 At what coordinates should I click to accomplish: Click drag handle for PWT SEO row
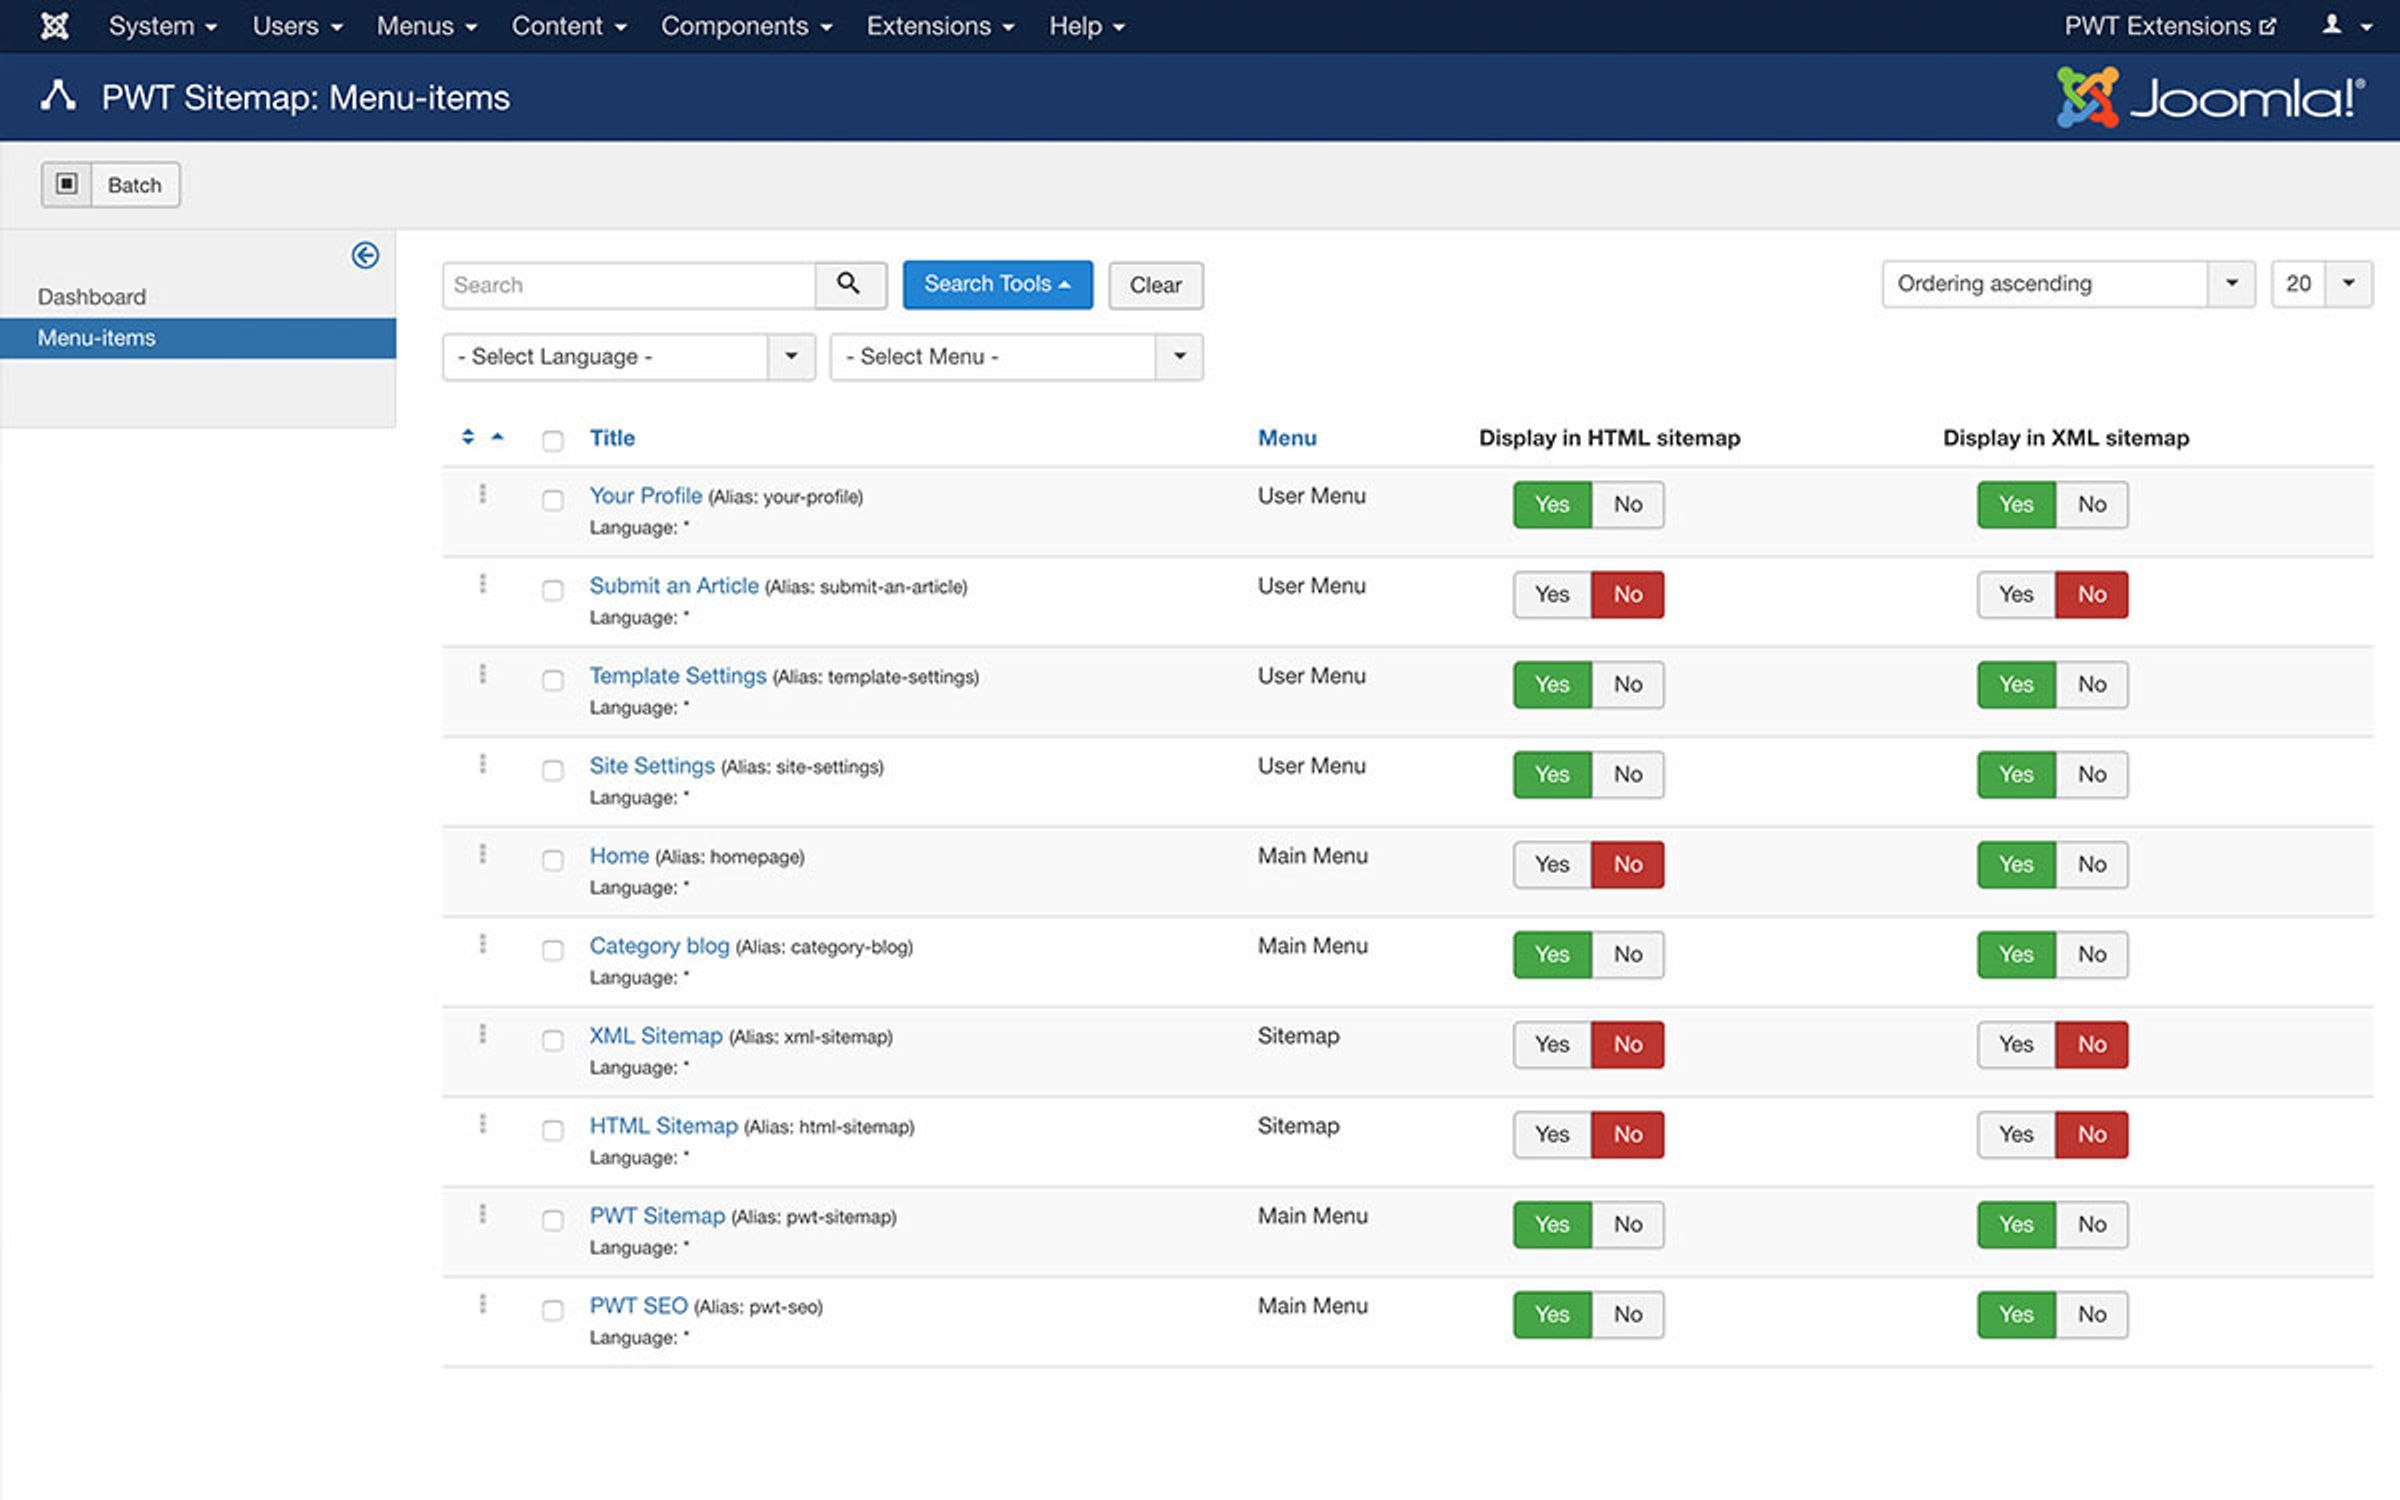coord(483,1304)
